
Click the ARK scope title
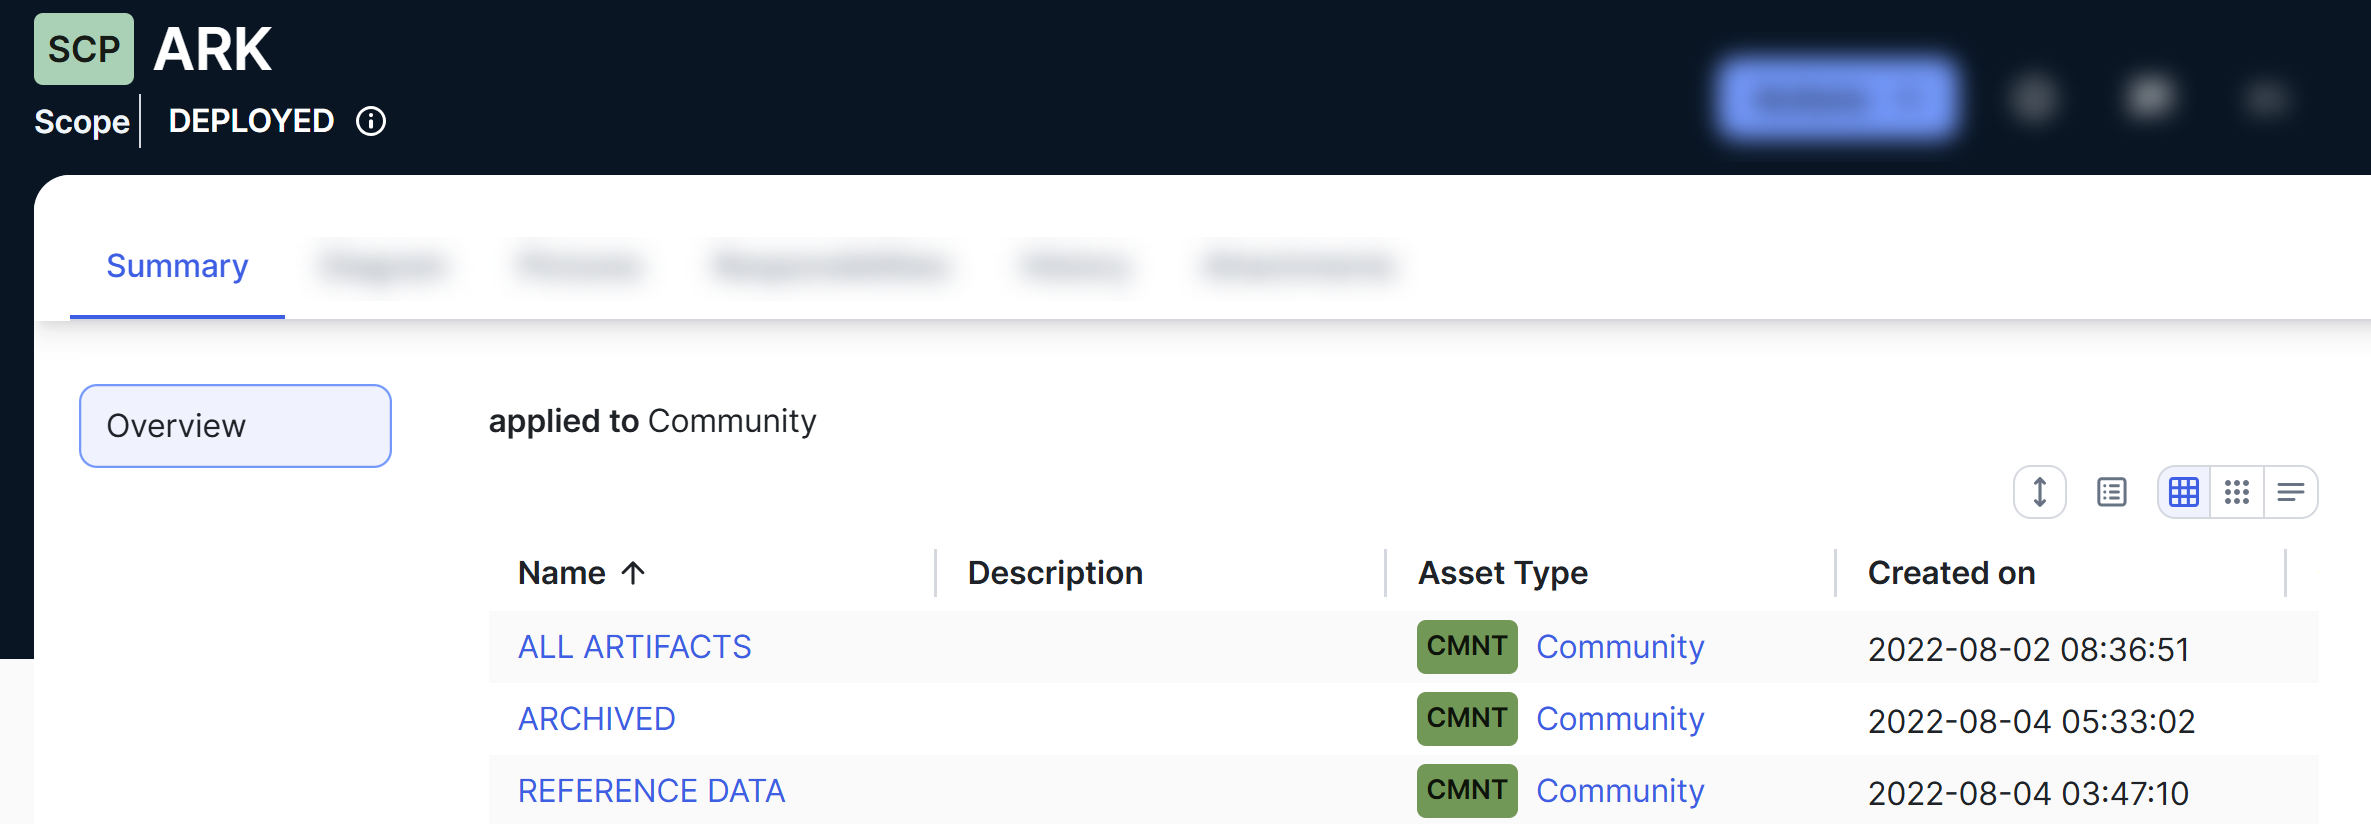[213, 49]
